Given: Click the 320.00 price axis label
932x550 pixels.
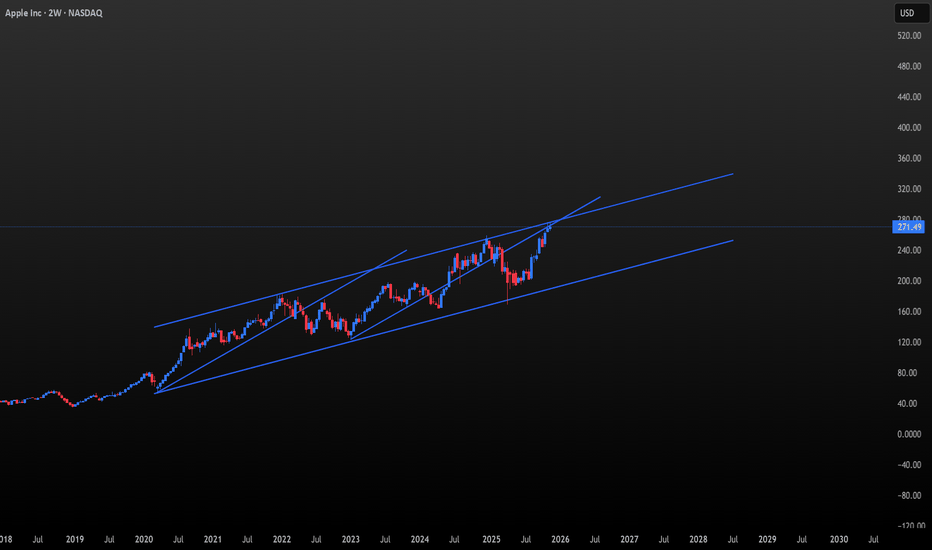Looking at the screenshot, I should coord(909,189).
